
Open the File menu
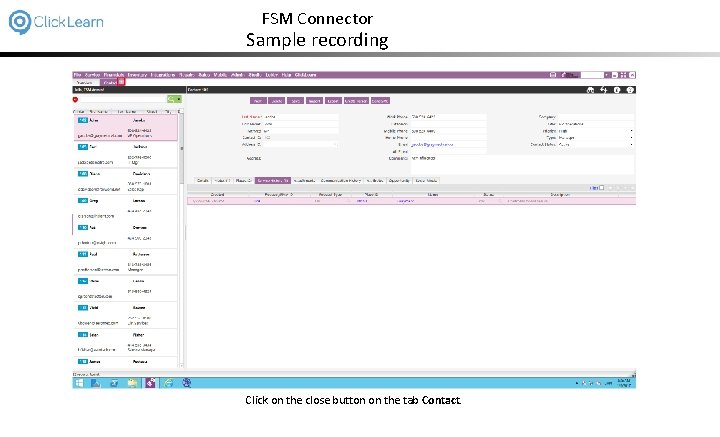tap(78, 75)
